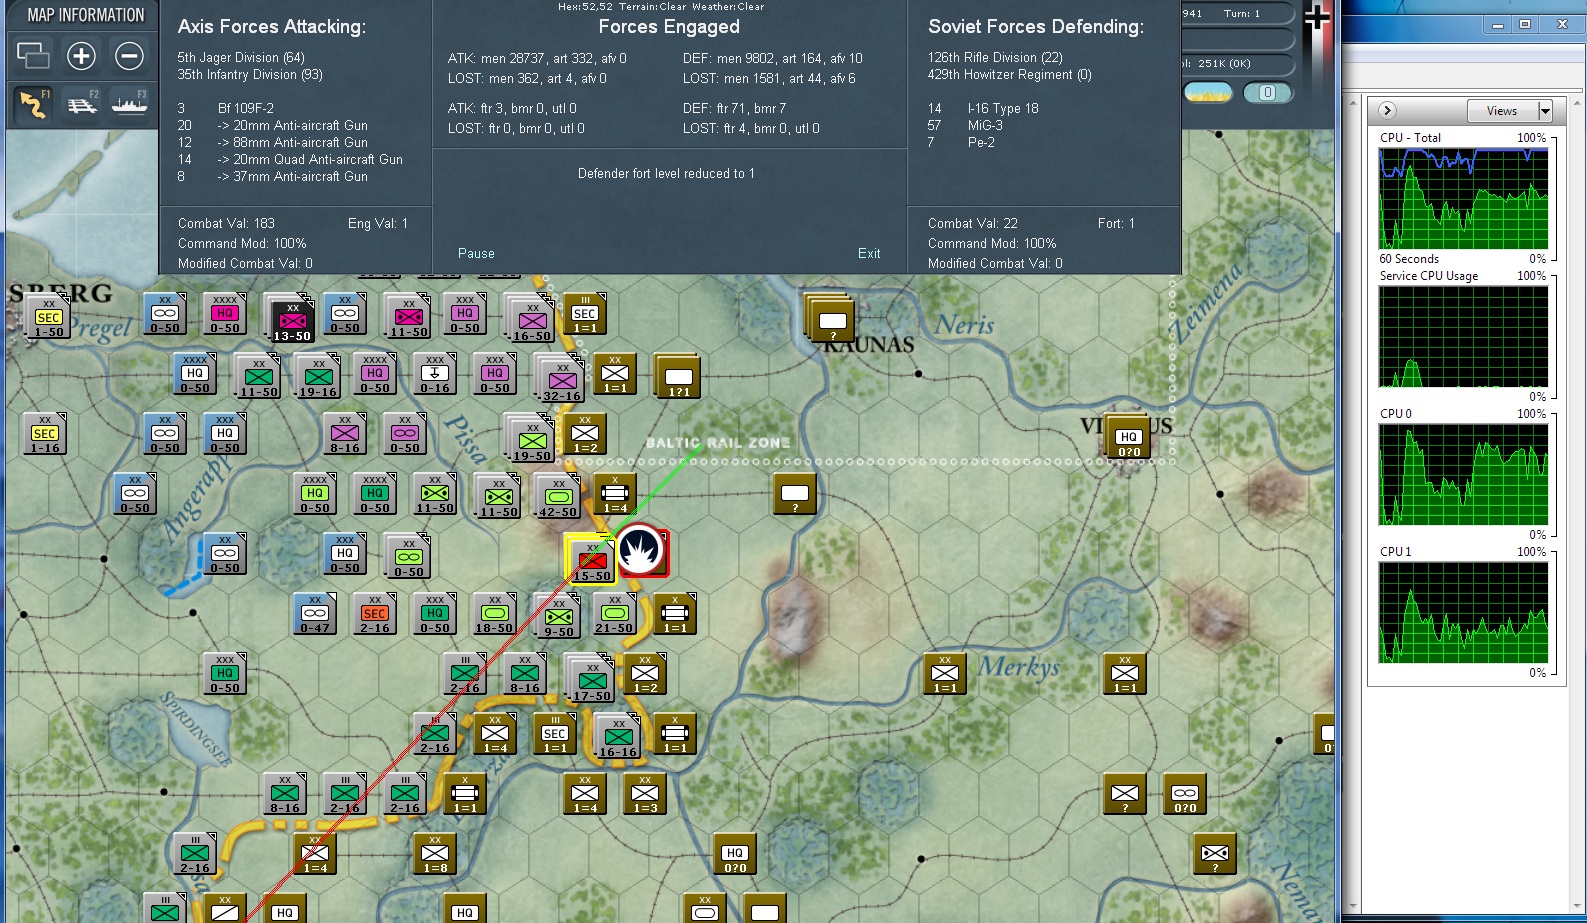Select the 21-50 armored counter
Screen dimensions: 1587x923
pyautogui.click(x=614, y=613)
